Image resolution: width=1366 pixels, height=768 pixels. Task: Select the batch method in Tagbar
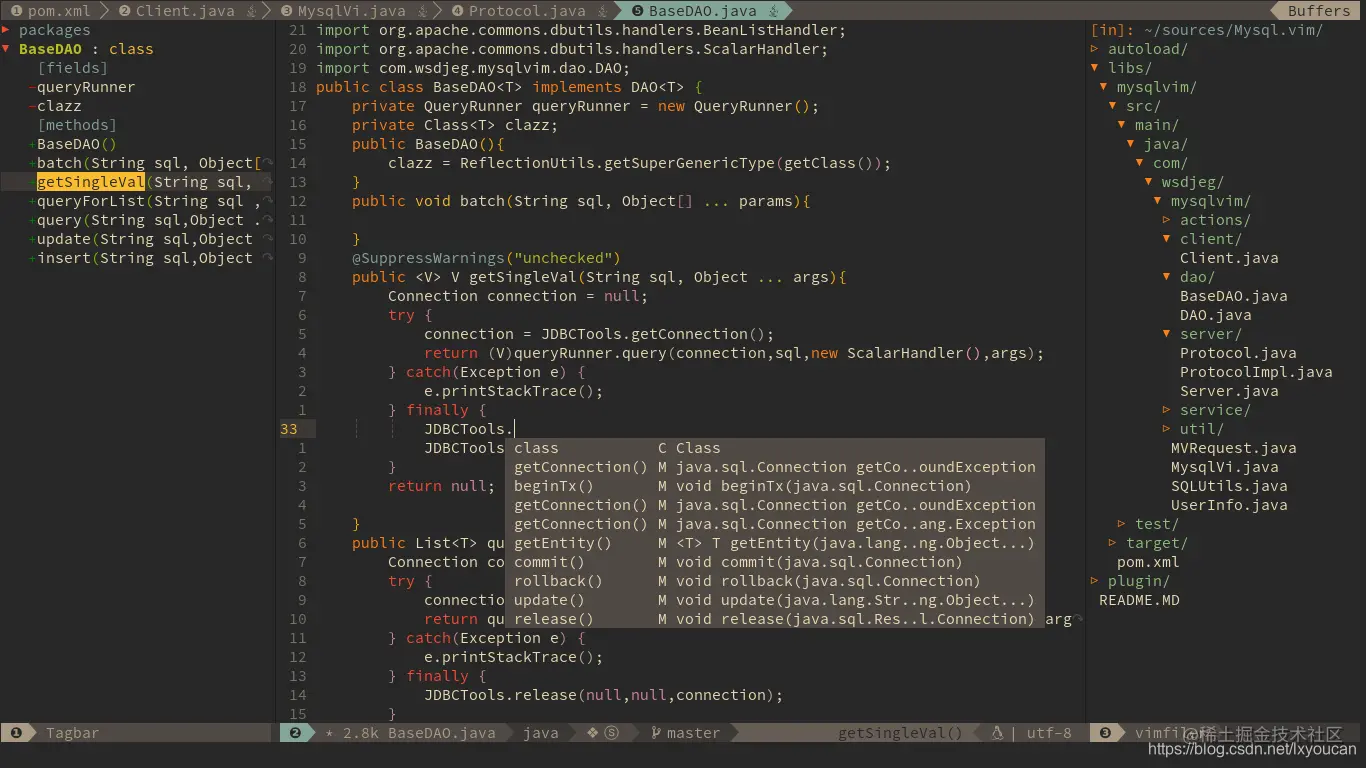click(148, 163)
